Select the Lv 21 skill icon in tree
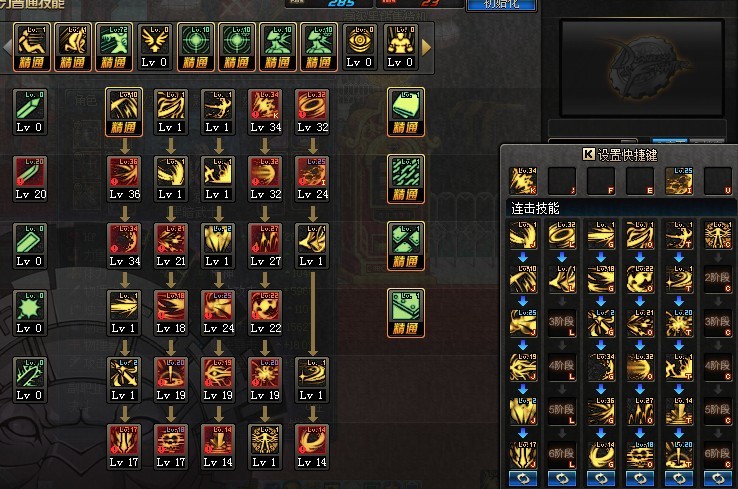Image resolution: width=738 pixels, height=489 pixels. coord(171,246)
